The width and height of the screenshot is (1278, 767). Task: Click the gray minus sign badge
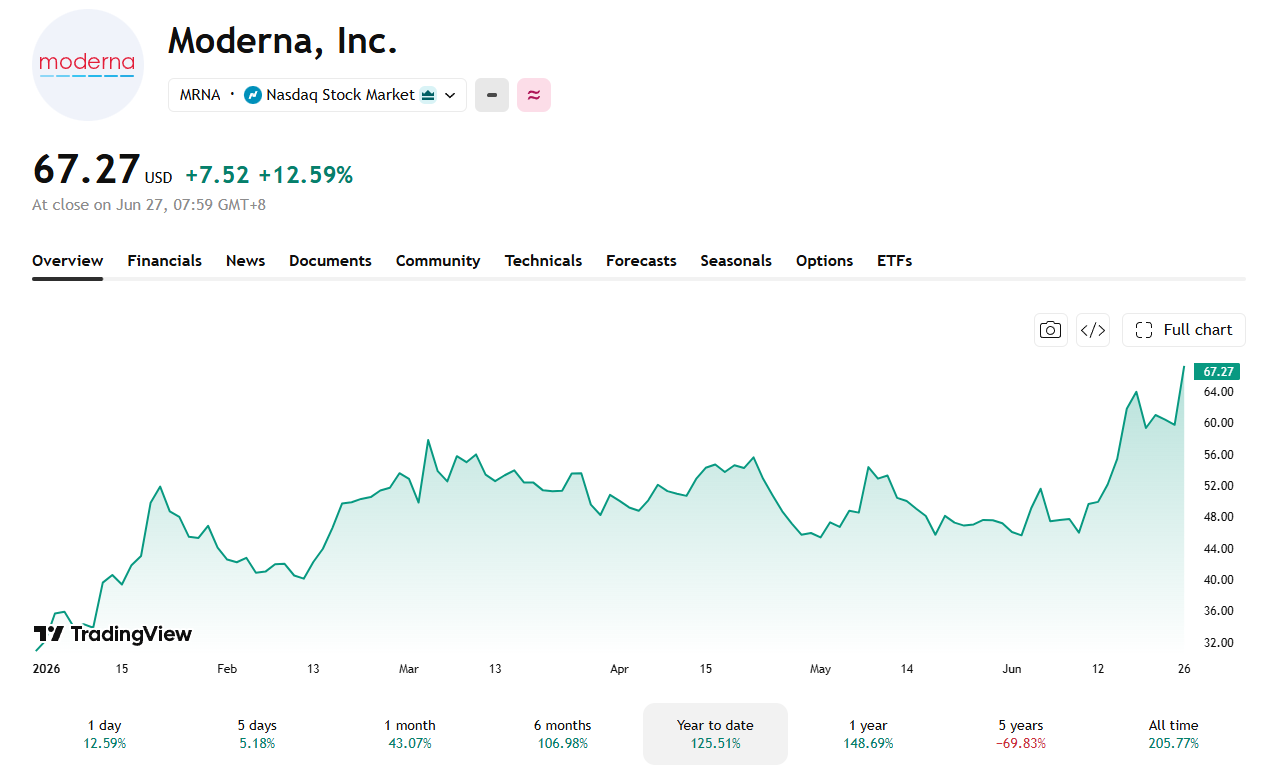pyautogui.click(x=492, y=95)
